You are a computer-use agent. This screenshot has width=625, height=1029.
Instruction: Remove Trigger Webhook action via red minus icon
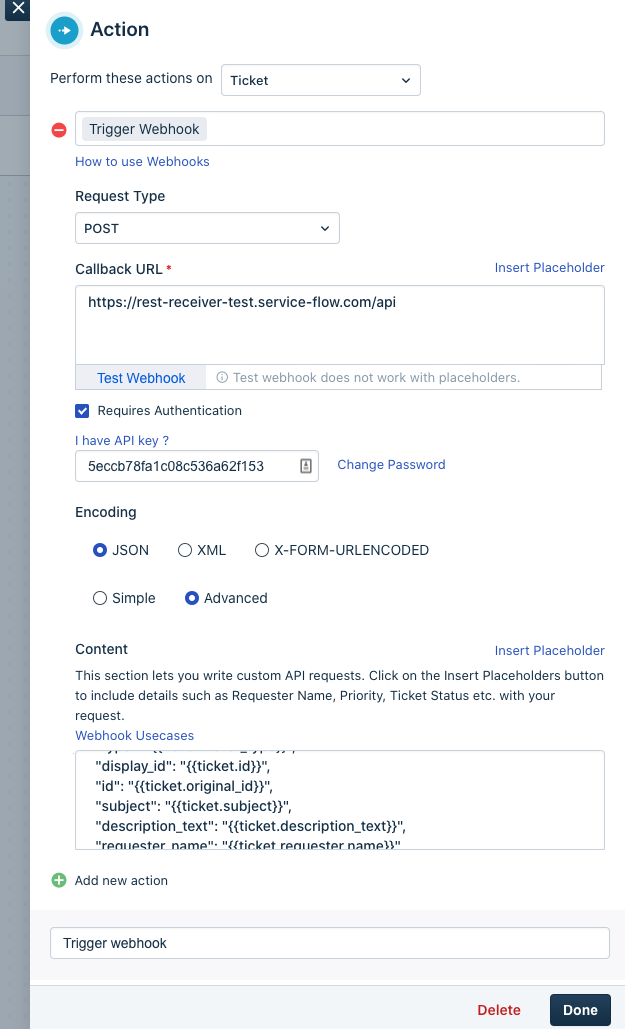click(59, 130)
